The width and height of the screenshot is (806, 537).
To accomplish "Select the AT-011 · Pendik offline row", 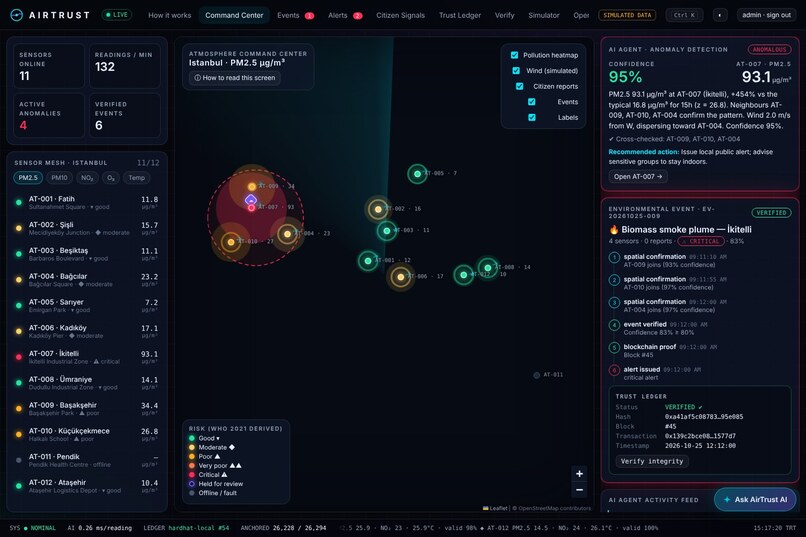I will coord(87,460).
